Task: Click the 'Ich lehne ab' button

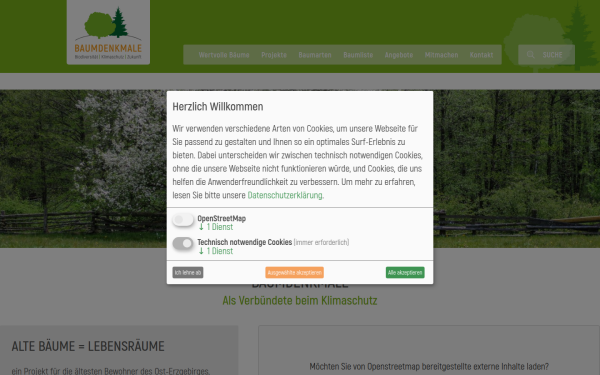Action: pos(188,272)
